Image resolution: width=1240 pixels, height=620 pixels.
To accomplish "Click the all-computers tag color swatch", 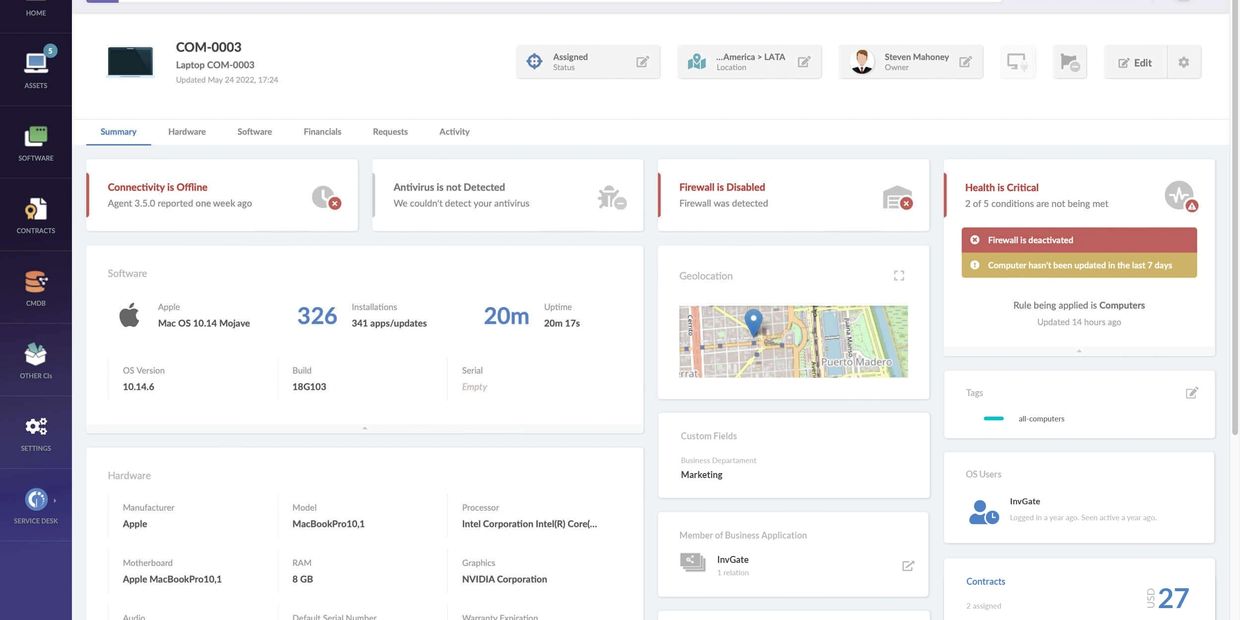I will coord(993,419).
